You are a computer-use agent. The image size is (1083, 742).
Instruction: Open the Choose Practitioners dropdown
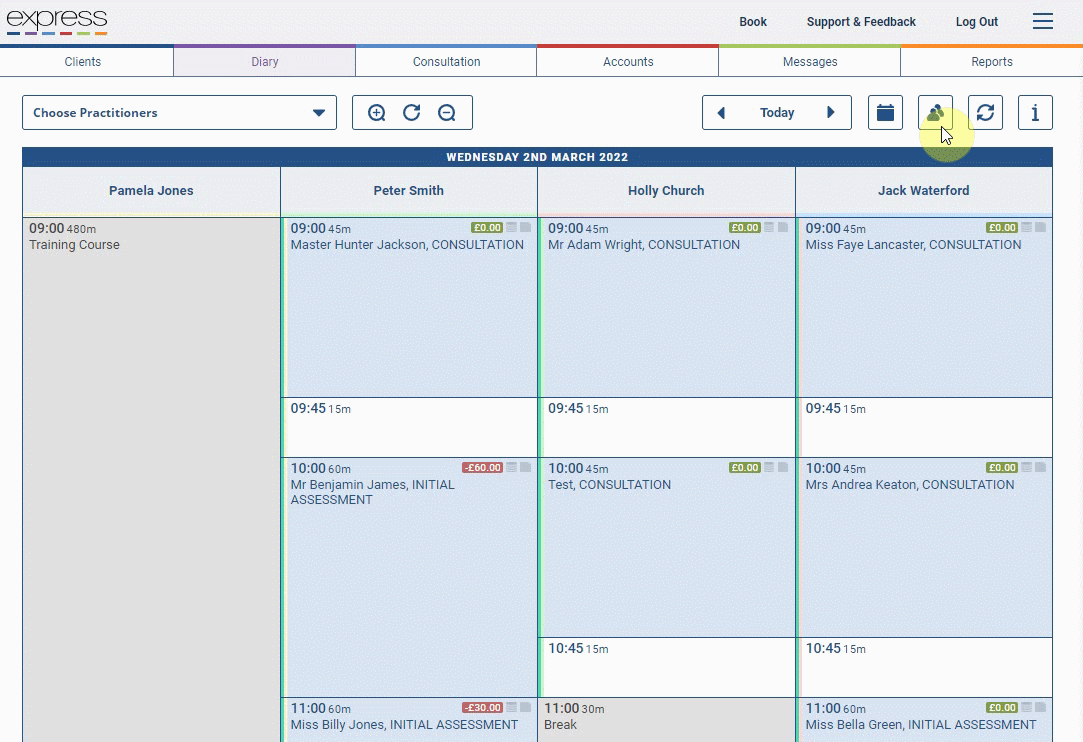tap(180, 113)
